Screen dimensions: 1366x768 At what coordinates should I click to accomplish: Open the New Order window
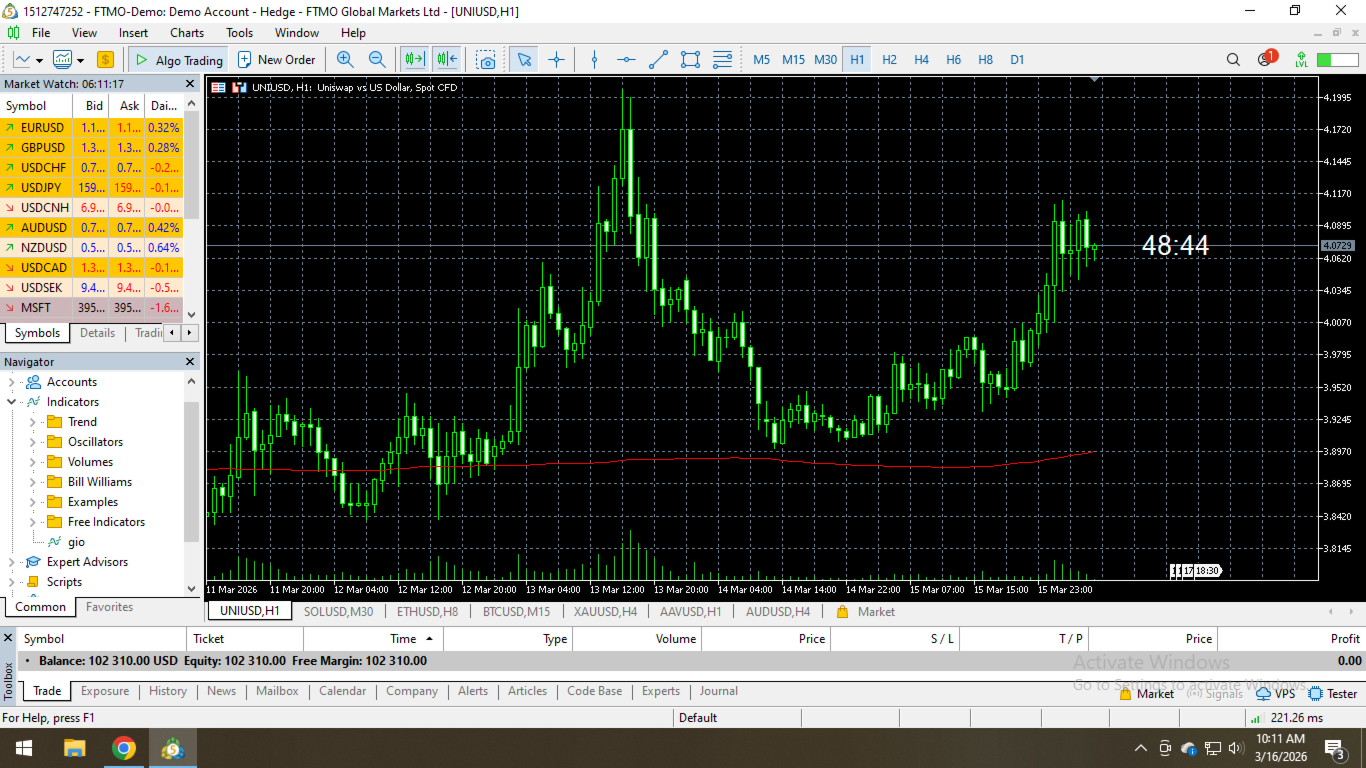click(x=276, y=60)
